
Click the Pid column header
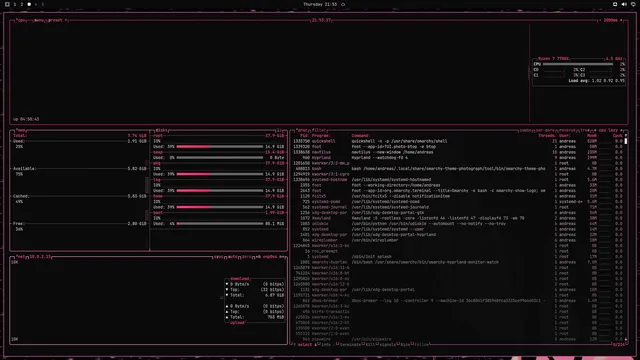point(304,136)
